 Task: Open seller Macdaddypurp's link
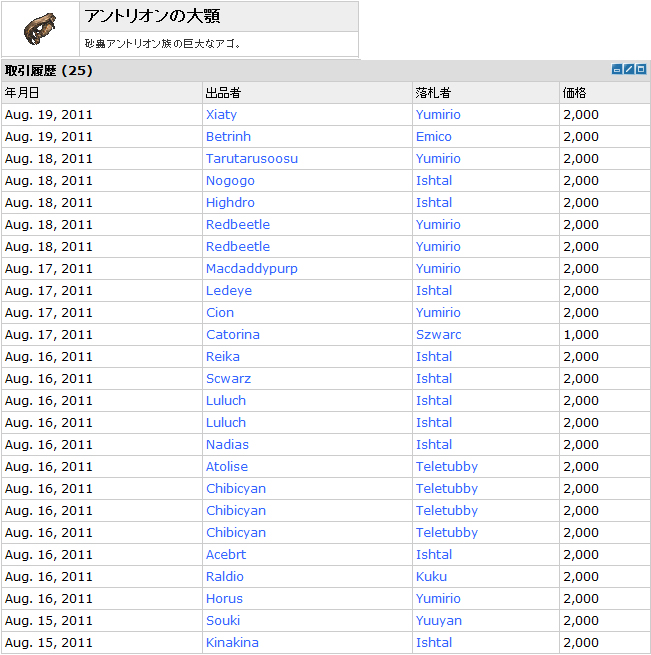tap(251, 268)
